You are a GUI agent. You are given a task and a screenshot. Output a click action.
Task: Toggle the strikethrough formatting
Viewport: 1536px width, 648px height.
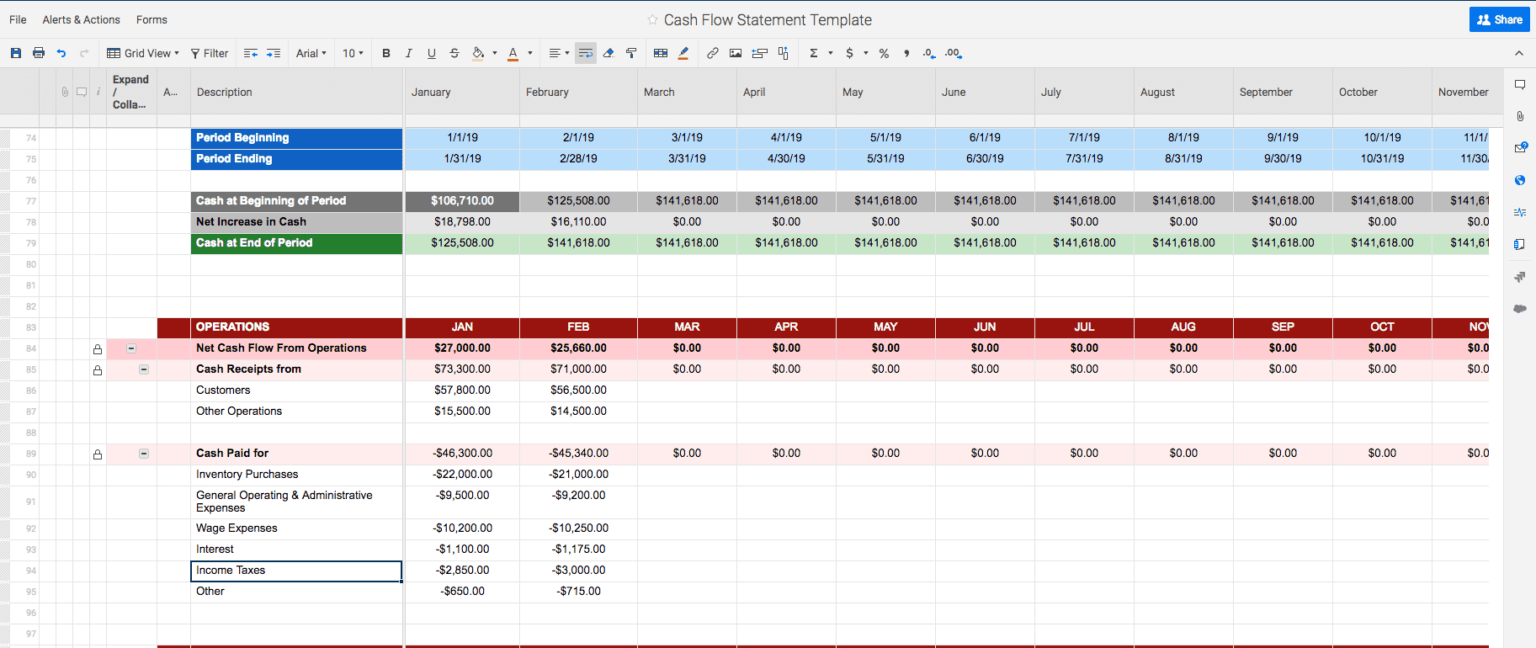tap(452, 53)
